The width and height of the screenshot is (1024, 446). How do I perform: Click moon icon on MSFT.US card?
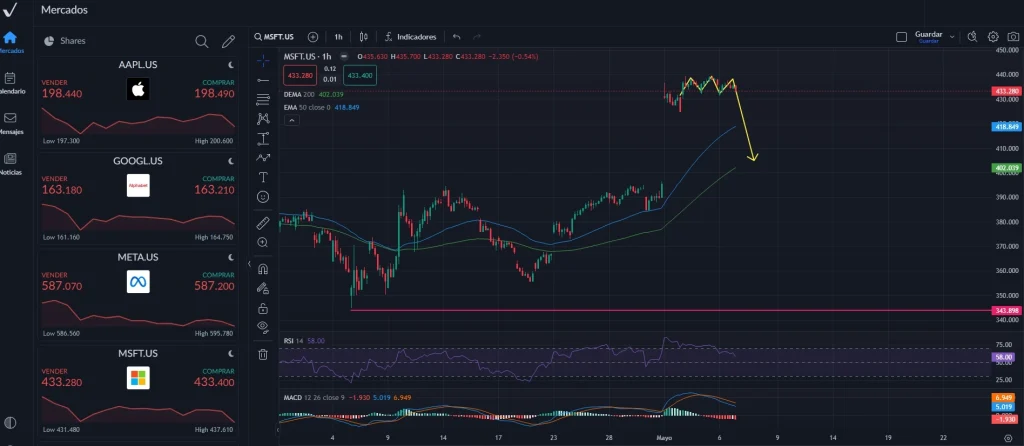pos(231,353)
